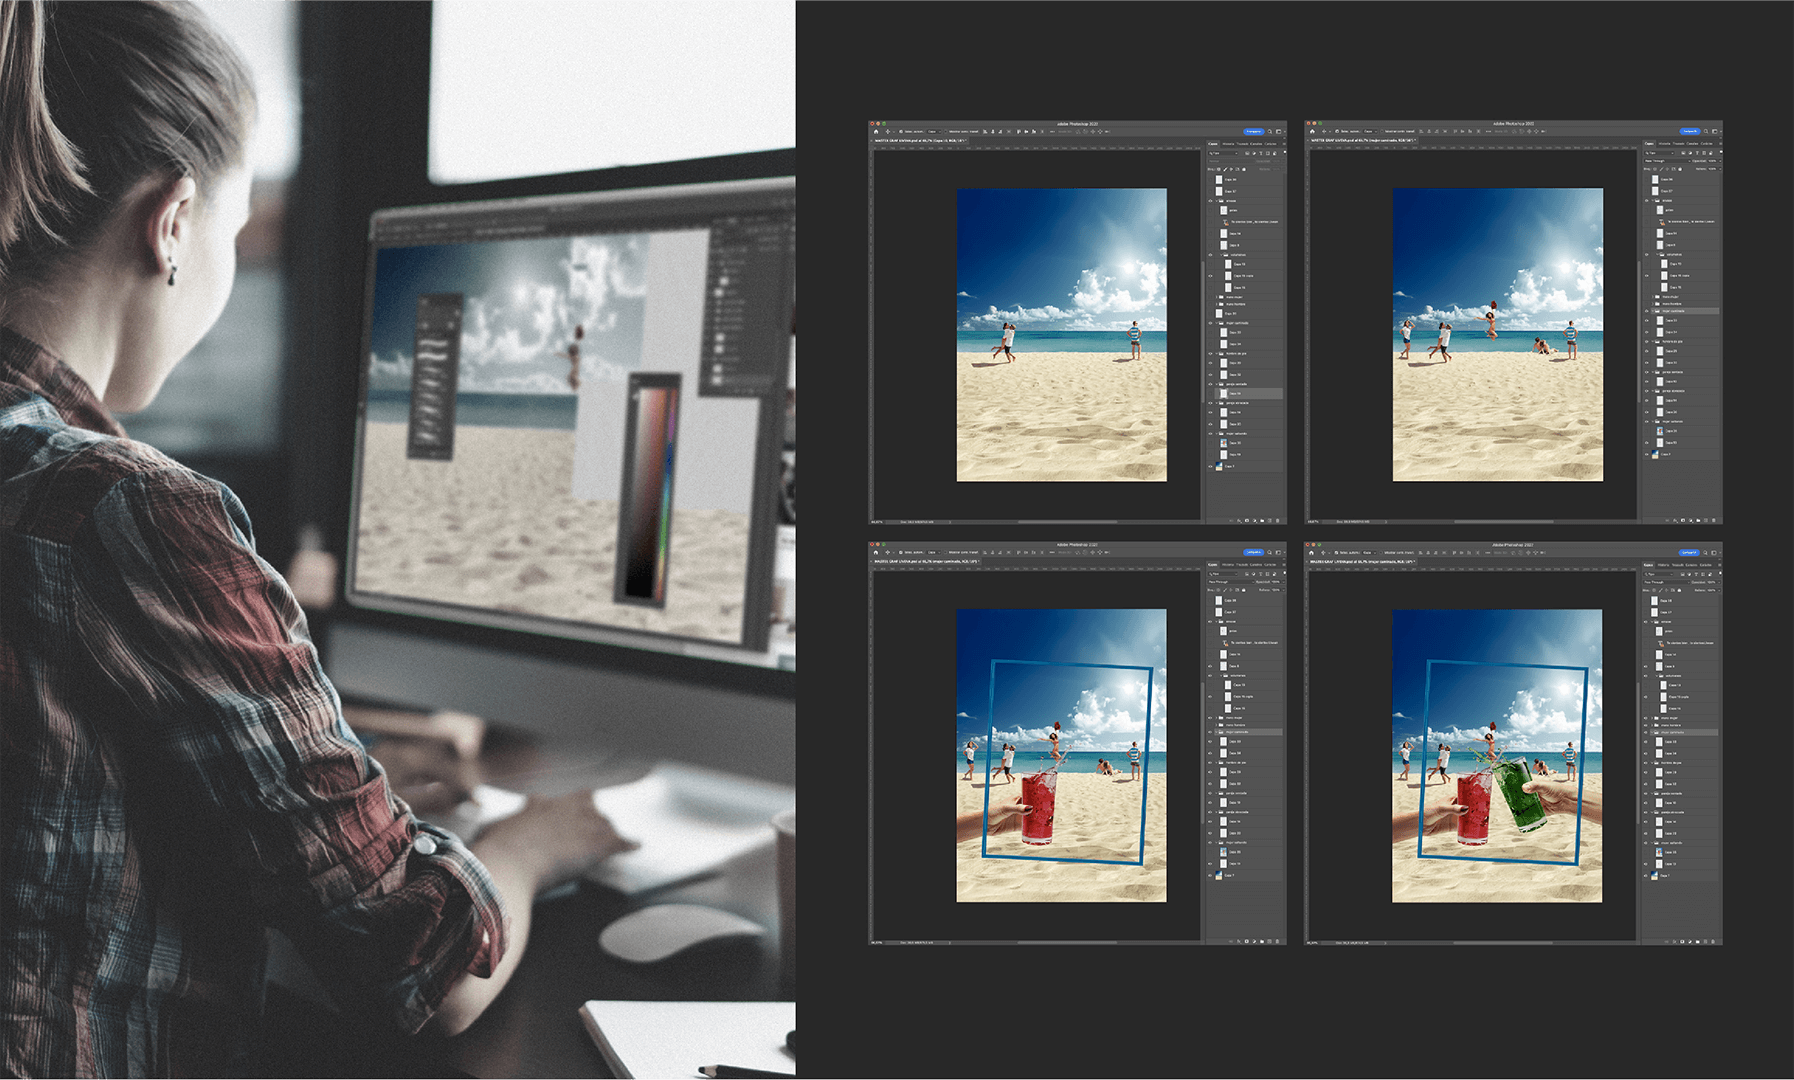1794x1080 pixels.
Task: Open the layer filter type dropdown in the top-left window
Action: 1224,153
